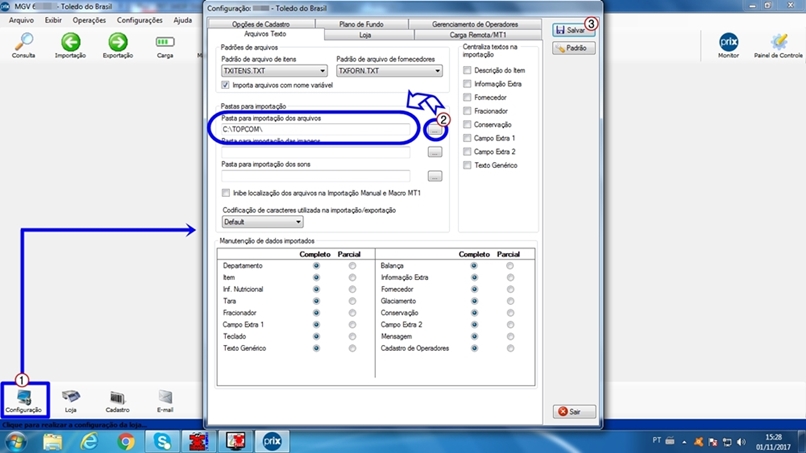The width and height of the screenshot is (806, 453).
Task: Switch to Opções de Cadastro tab
Action: pyautogui.click(x=261, y=24)
